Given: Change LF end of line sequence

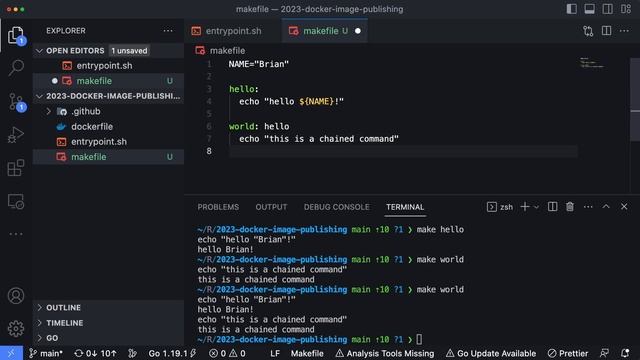Looking at the screenshot, I should coord(275,353).
